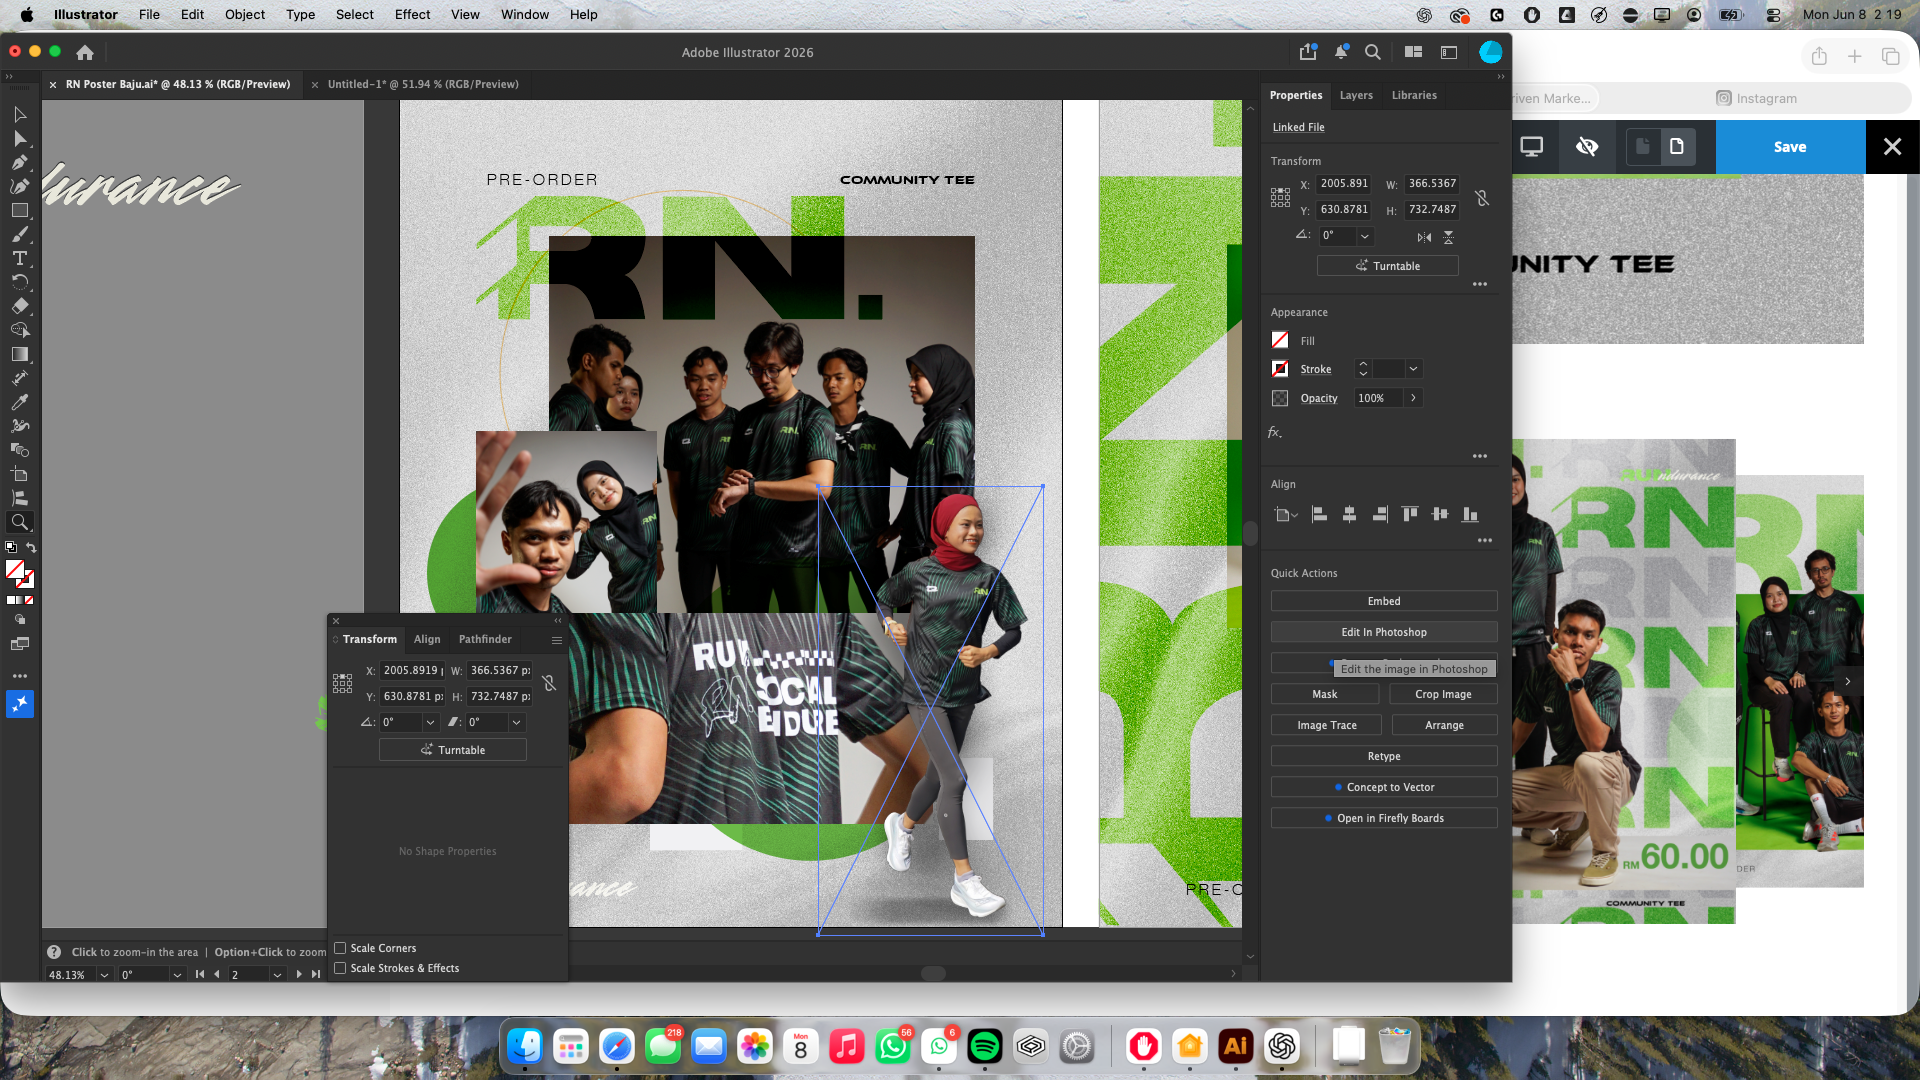Click the Fill swatch in Appearance
This screenshot has height=1080, width=1920.
(1280, 340)
